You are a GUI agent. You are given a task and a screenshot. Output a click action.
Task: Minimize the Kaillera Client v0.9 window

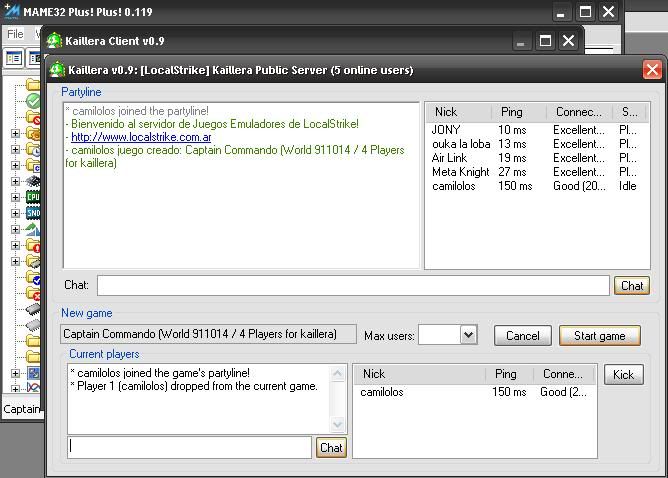520,41
